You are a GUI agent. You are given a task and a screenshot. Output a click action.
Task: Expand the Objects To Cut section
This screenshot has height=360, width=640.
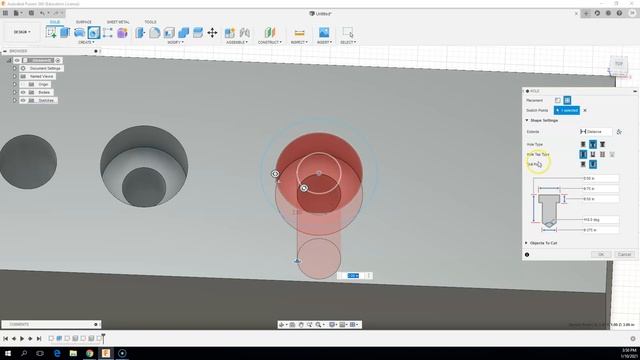point(527,243)
